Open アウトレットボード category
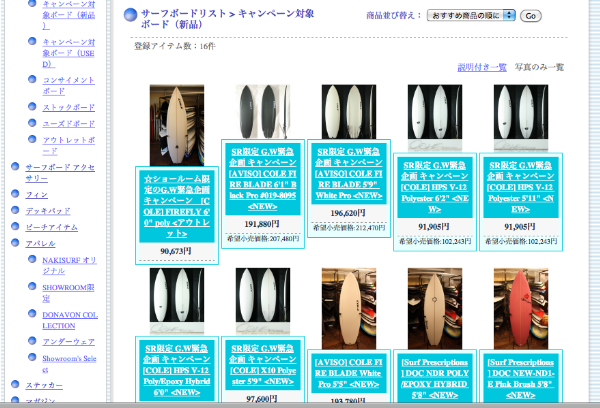The image size is (600, 408). (x=68, y=145)
